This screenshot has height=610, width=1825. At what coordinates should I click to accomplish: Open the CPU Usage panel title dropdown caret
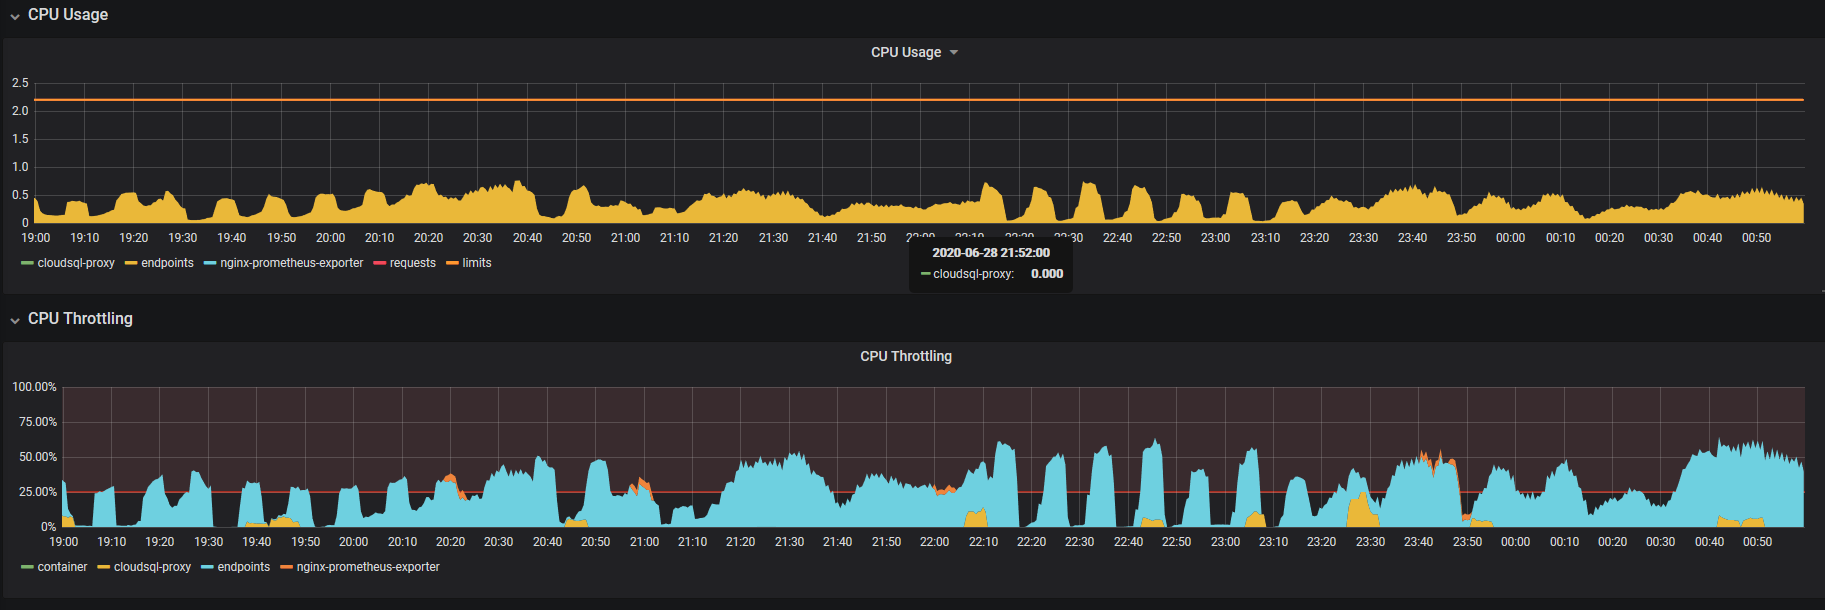pos(954,53)
